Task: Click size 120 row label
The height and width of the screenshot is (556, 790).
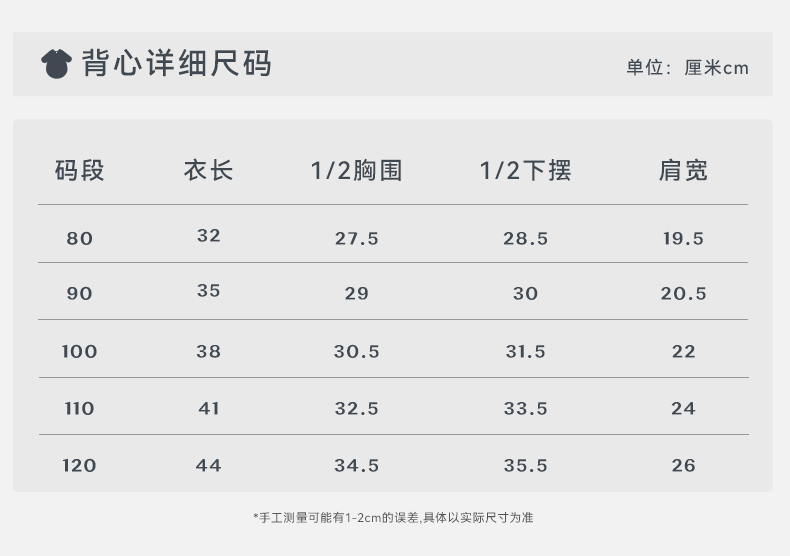Action: coord(79,465)
